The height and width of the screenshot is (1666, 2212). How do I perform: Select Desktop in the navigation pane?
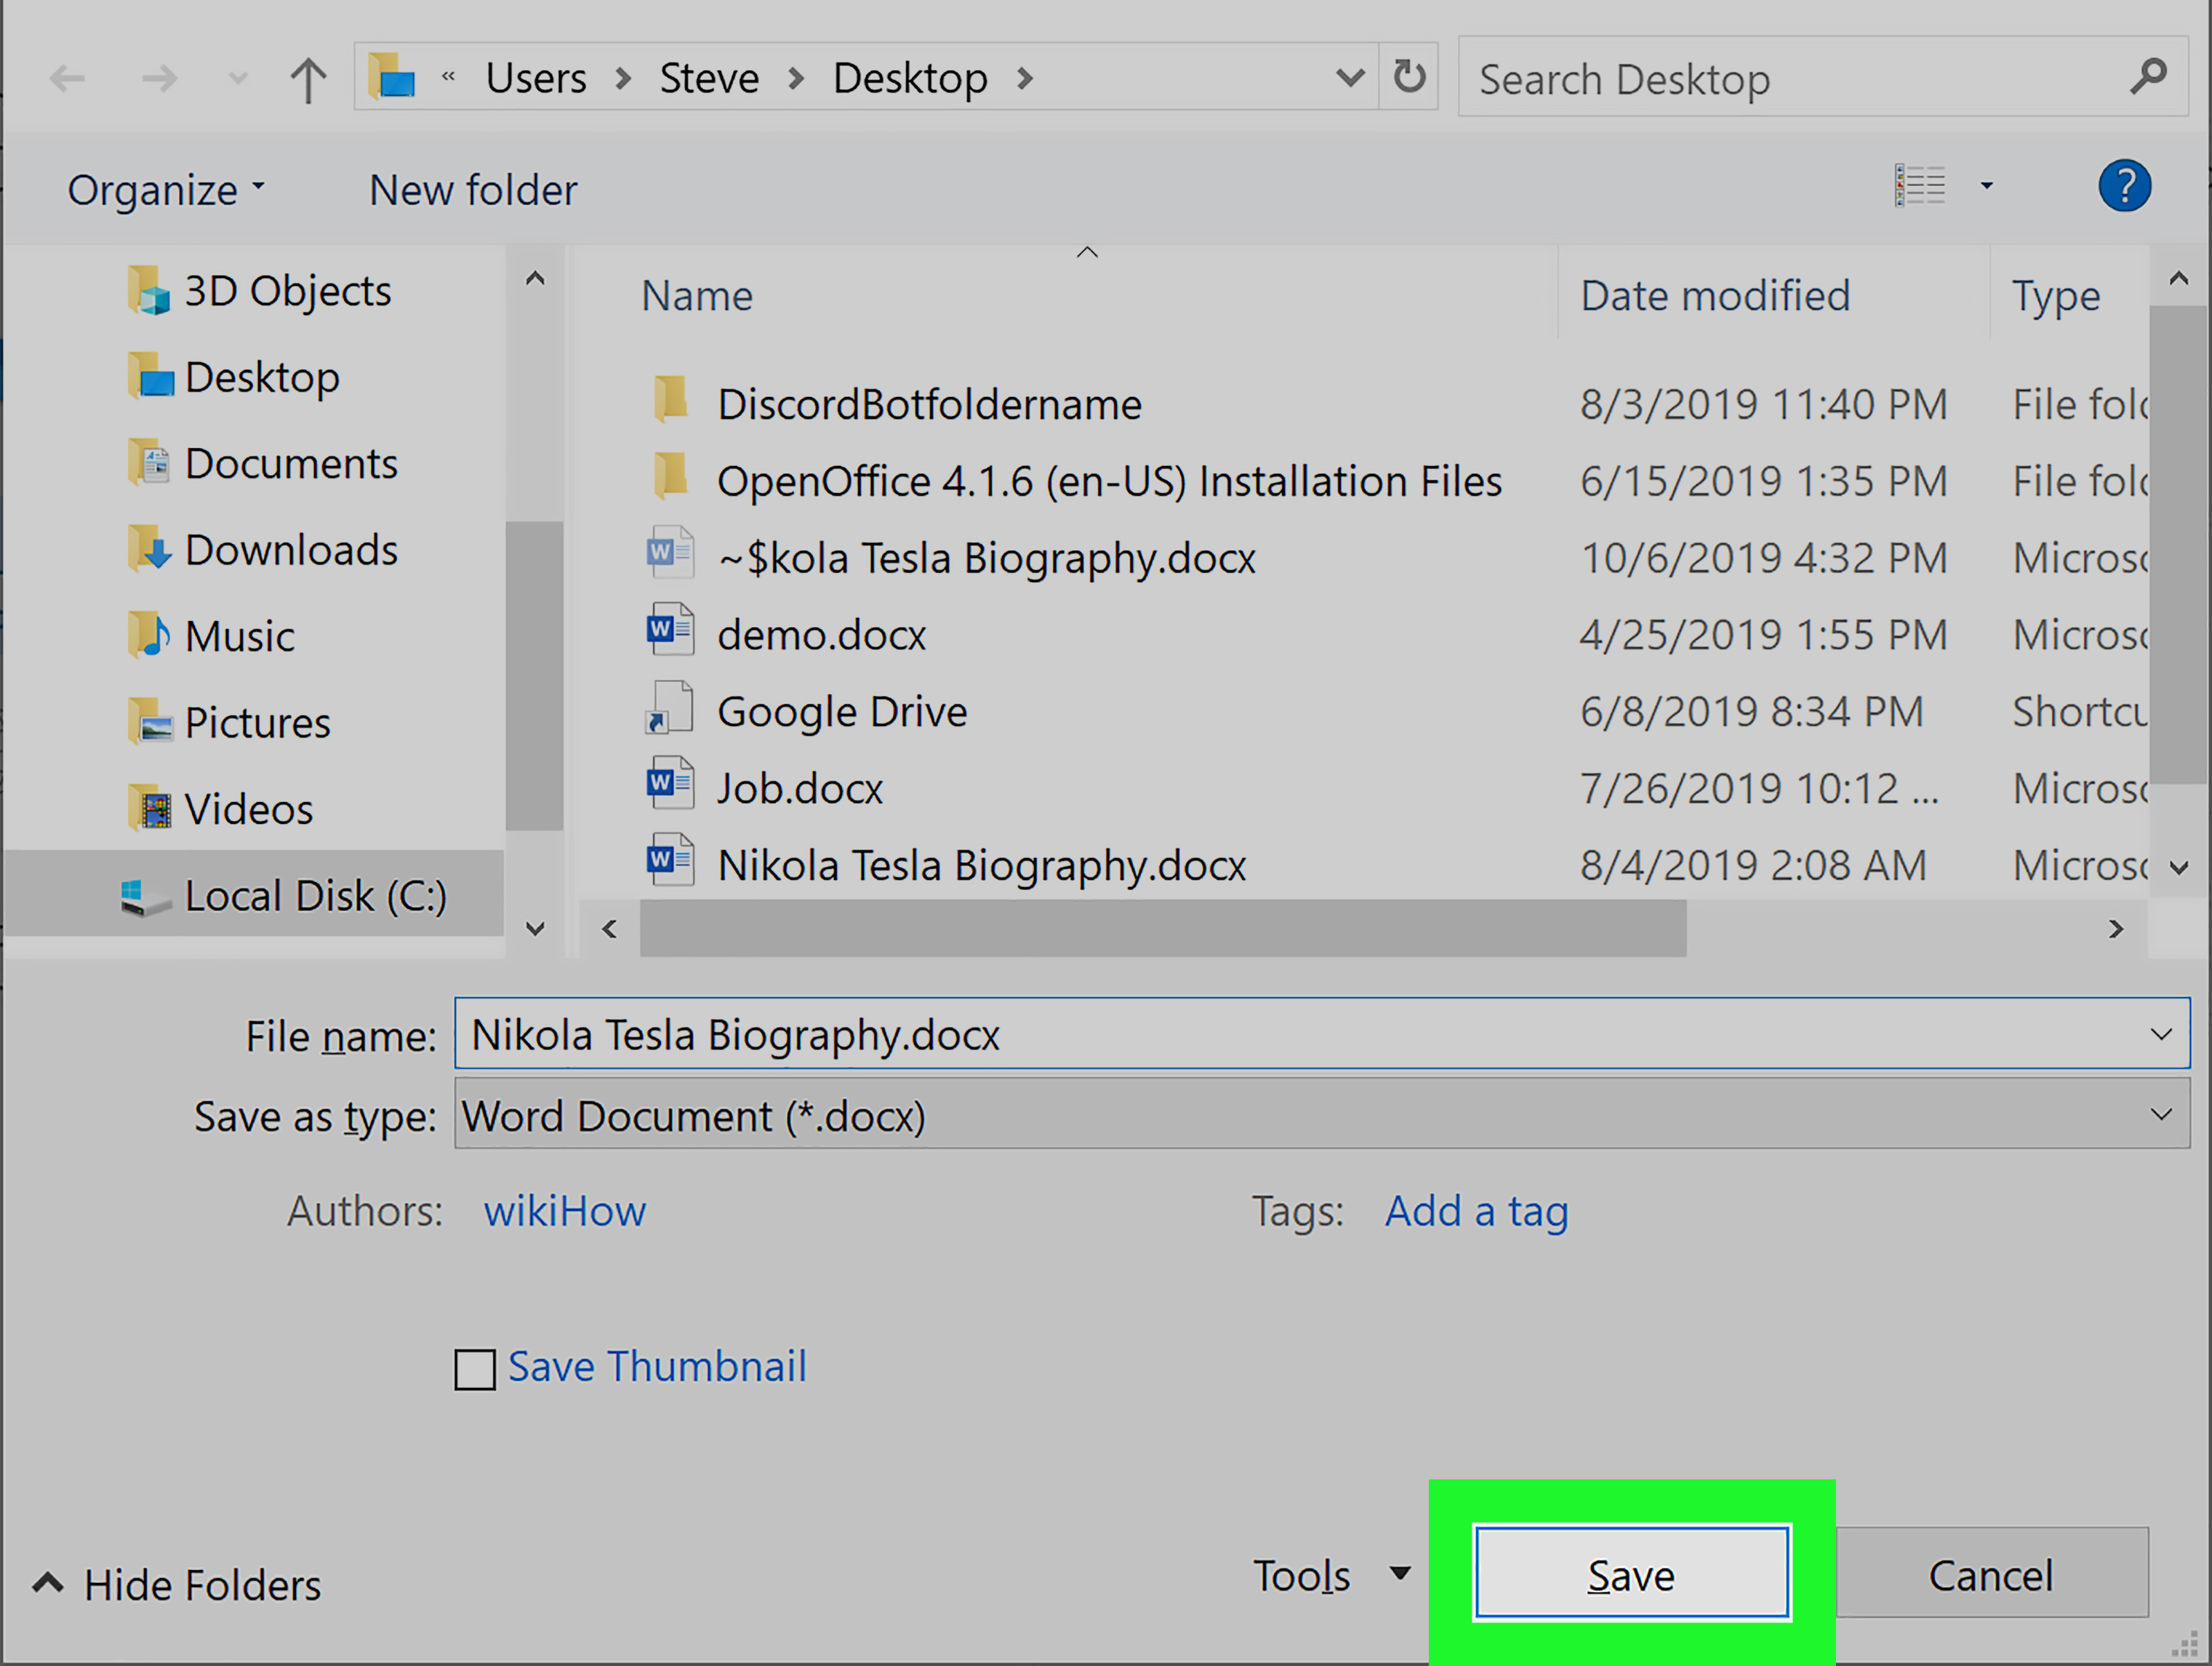pos(233,377)
